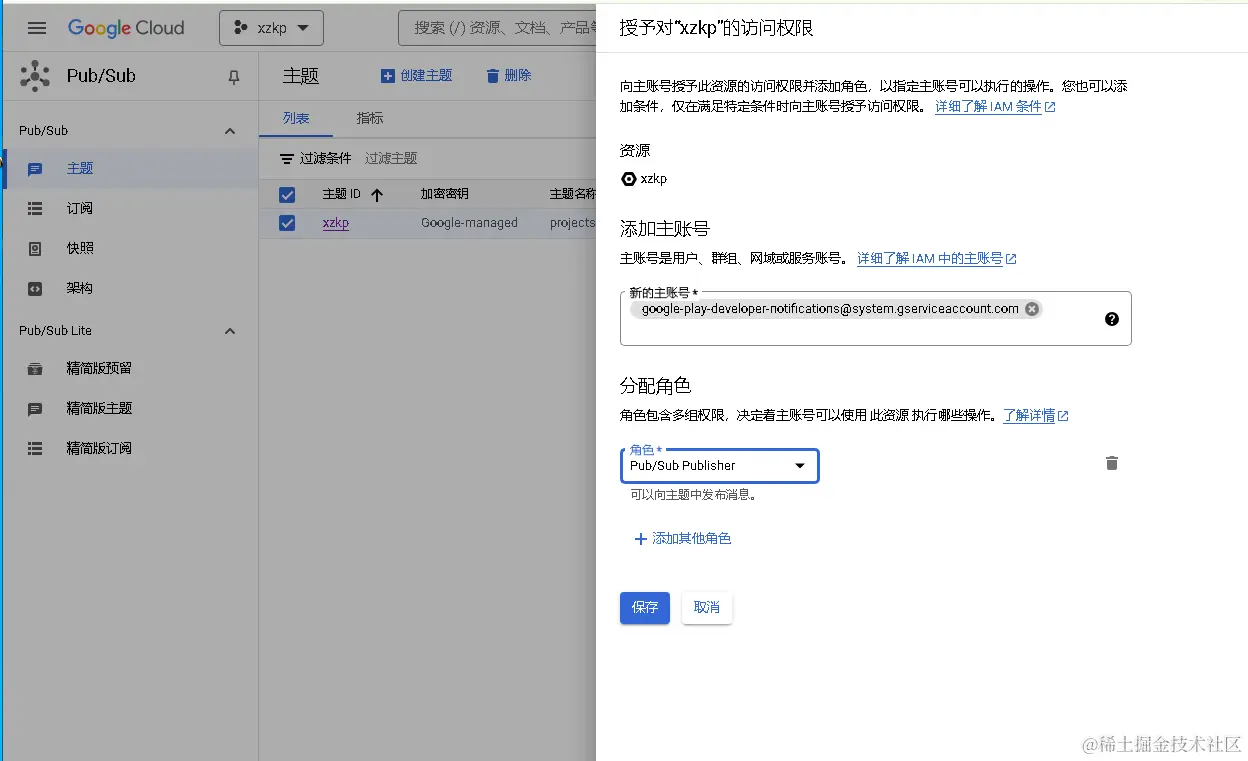Click the xzkp resource hexagon icon
Screen dimensions: 1248x761
628,179
